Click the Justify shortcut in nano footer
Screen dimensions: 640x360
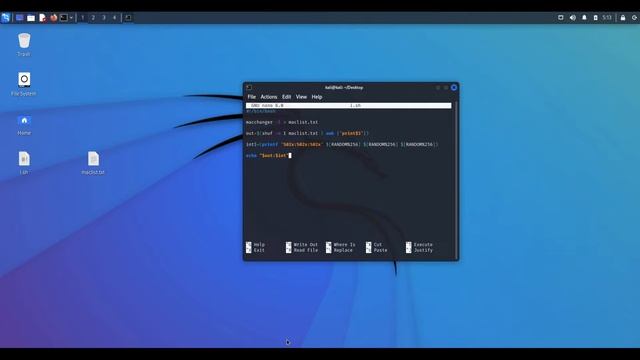(x=419, y=250)
